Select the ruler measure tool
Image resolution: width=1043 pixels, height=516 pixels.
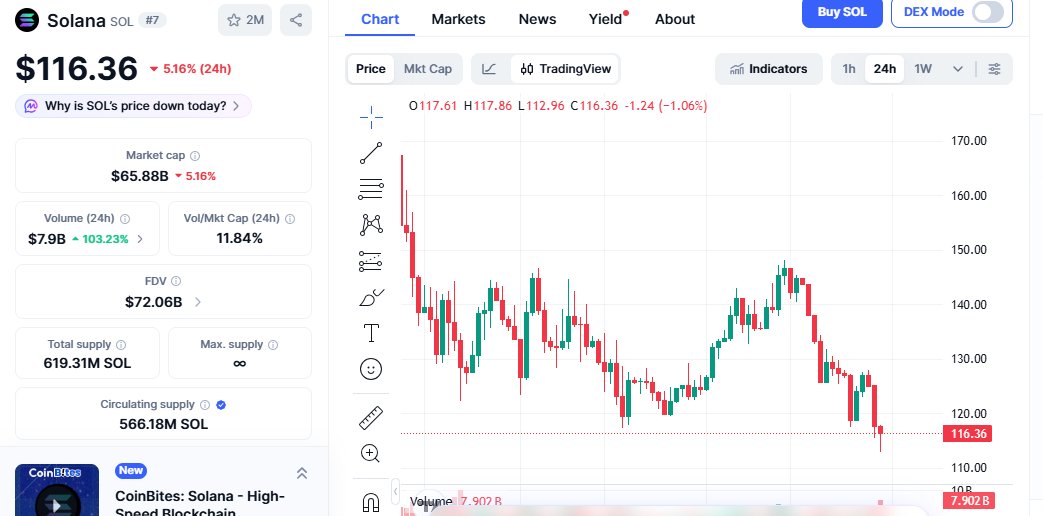click(x=371, y=417)
